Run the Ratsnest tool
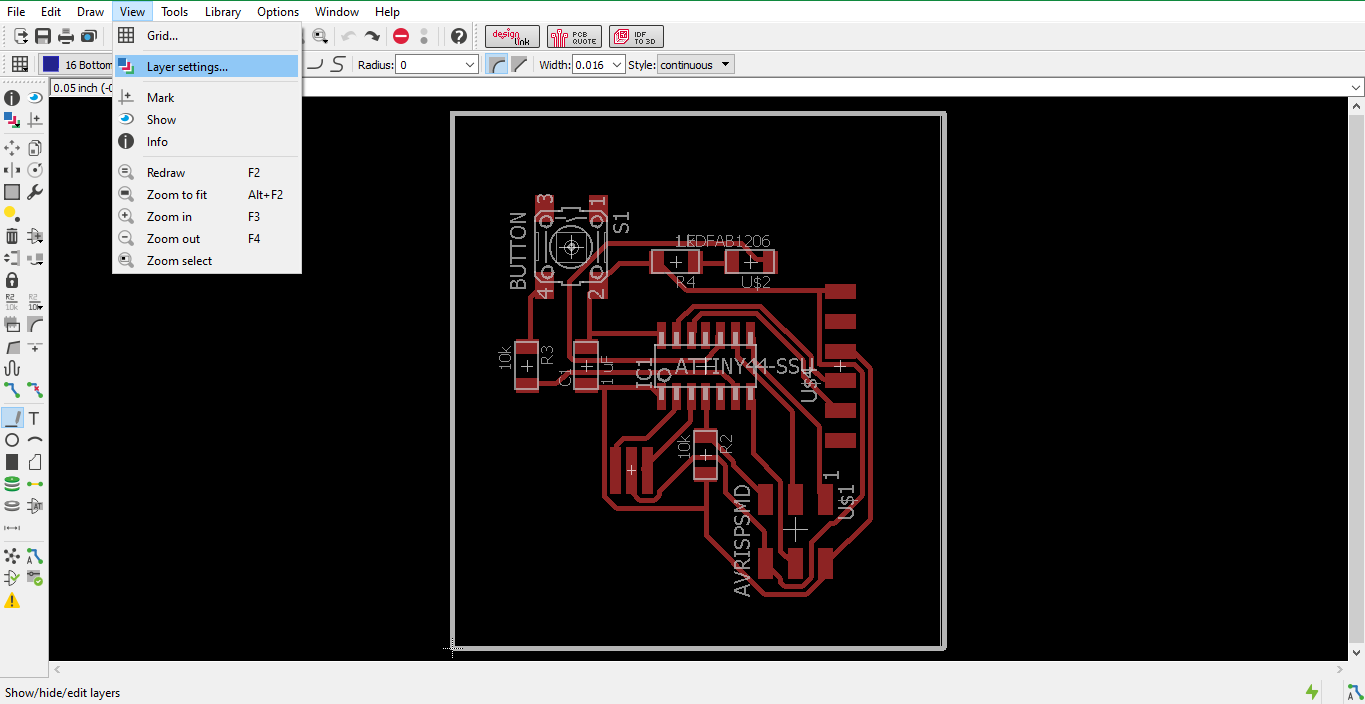The width and height of the screenshot is (1365, 704). 12,556
